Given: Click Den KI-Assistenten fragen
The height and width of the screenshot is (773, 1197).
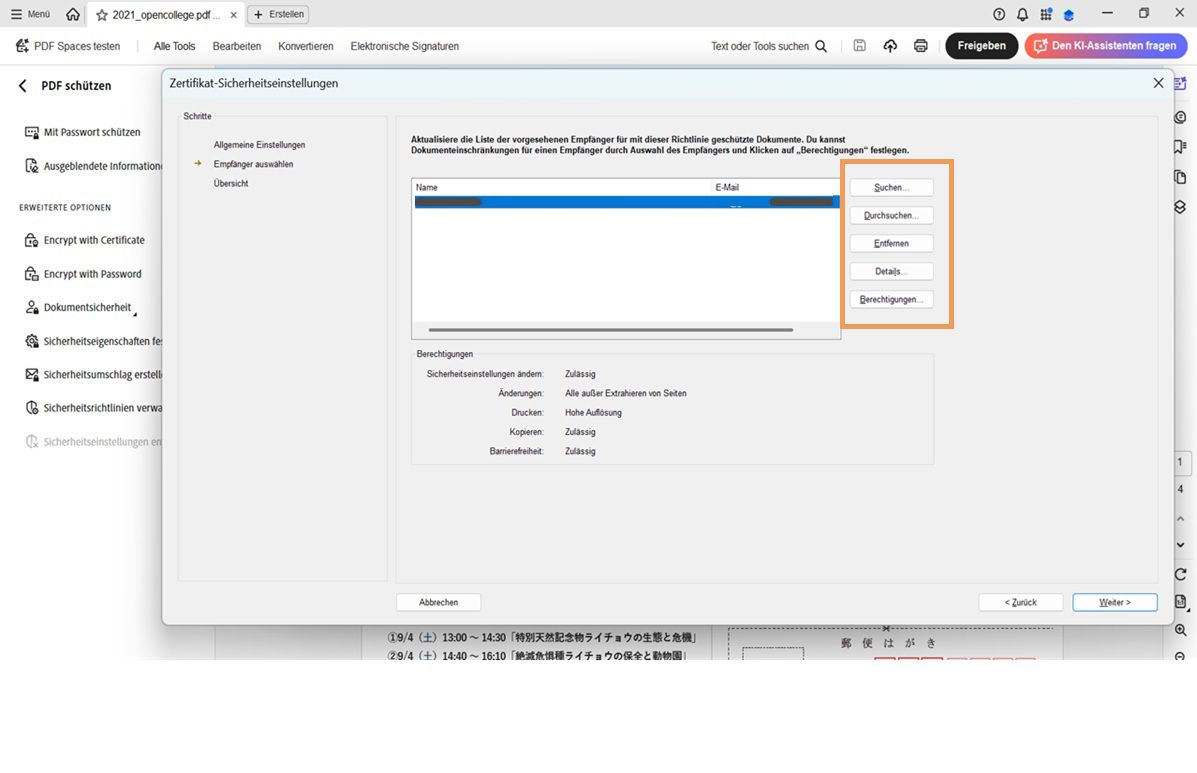Looking at the screenshot, I should coord(1105,46).
